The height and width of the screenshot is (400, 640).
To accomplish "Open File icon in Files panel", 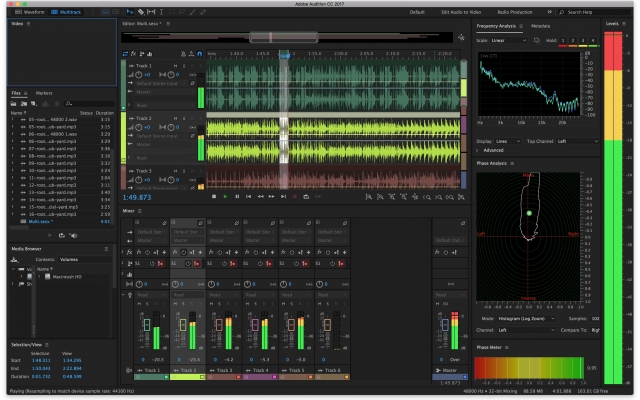I will pos(13,104).
